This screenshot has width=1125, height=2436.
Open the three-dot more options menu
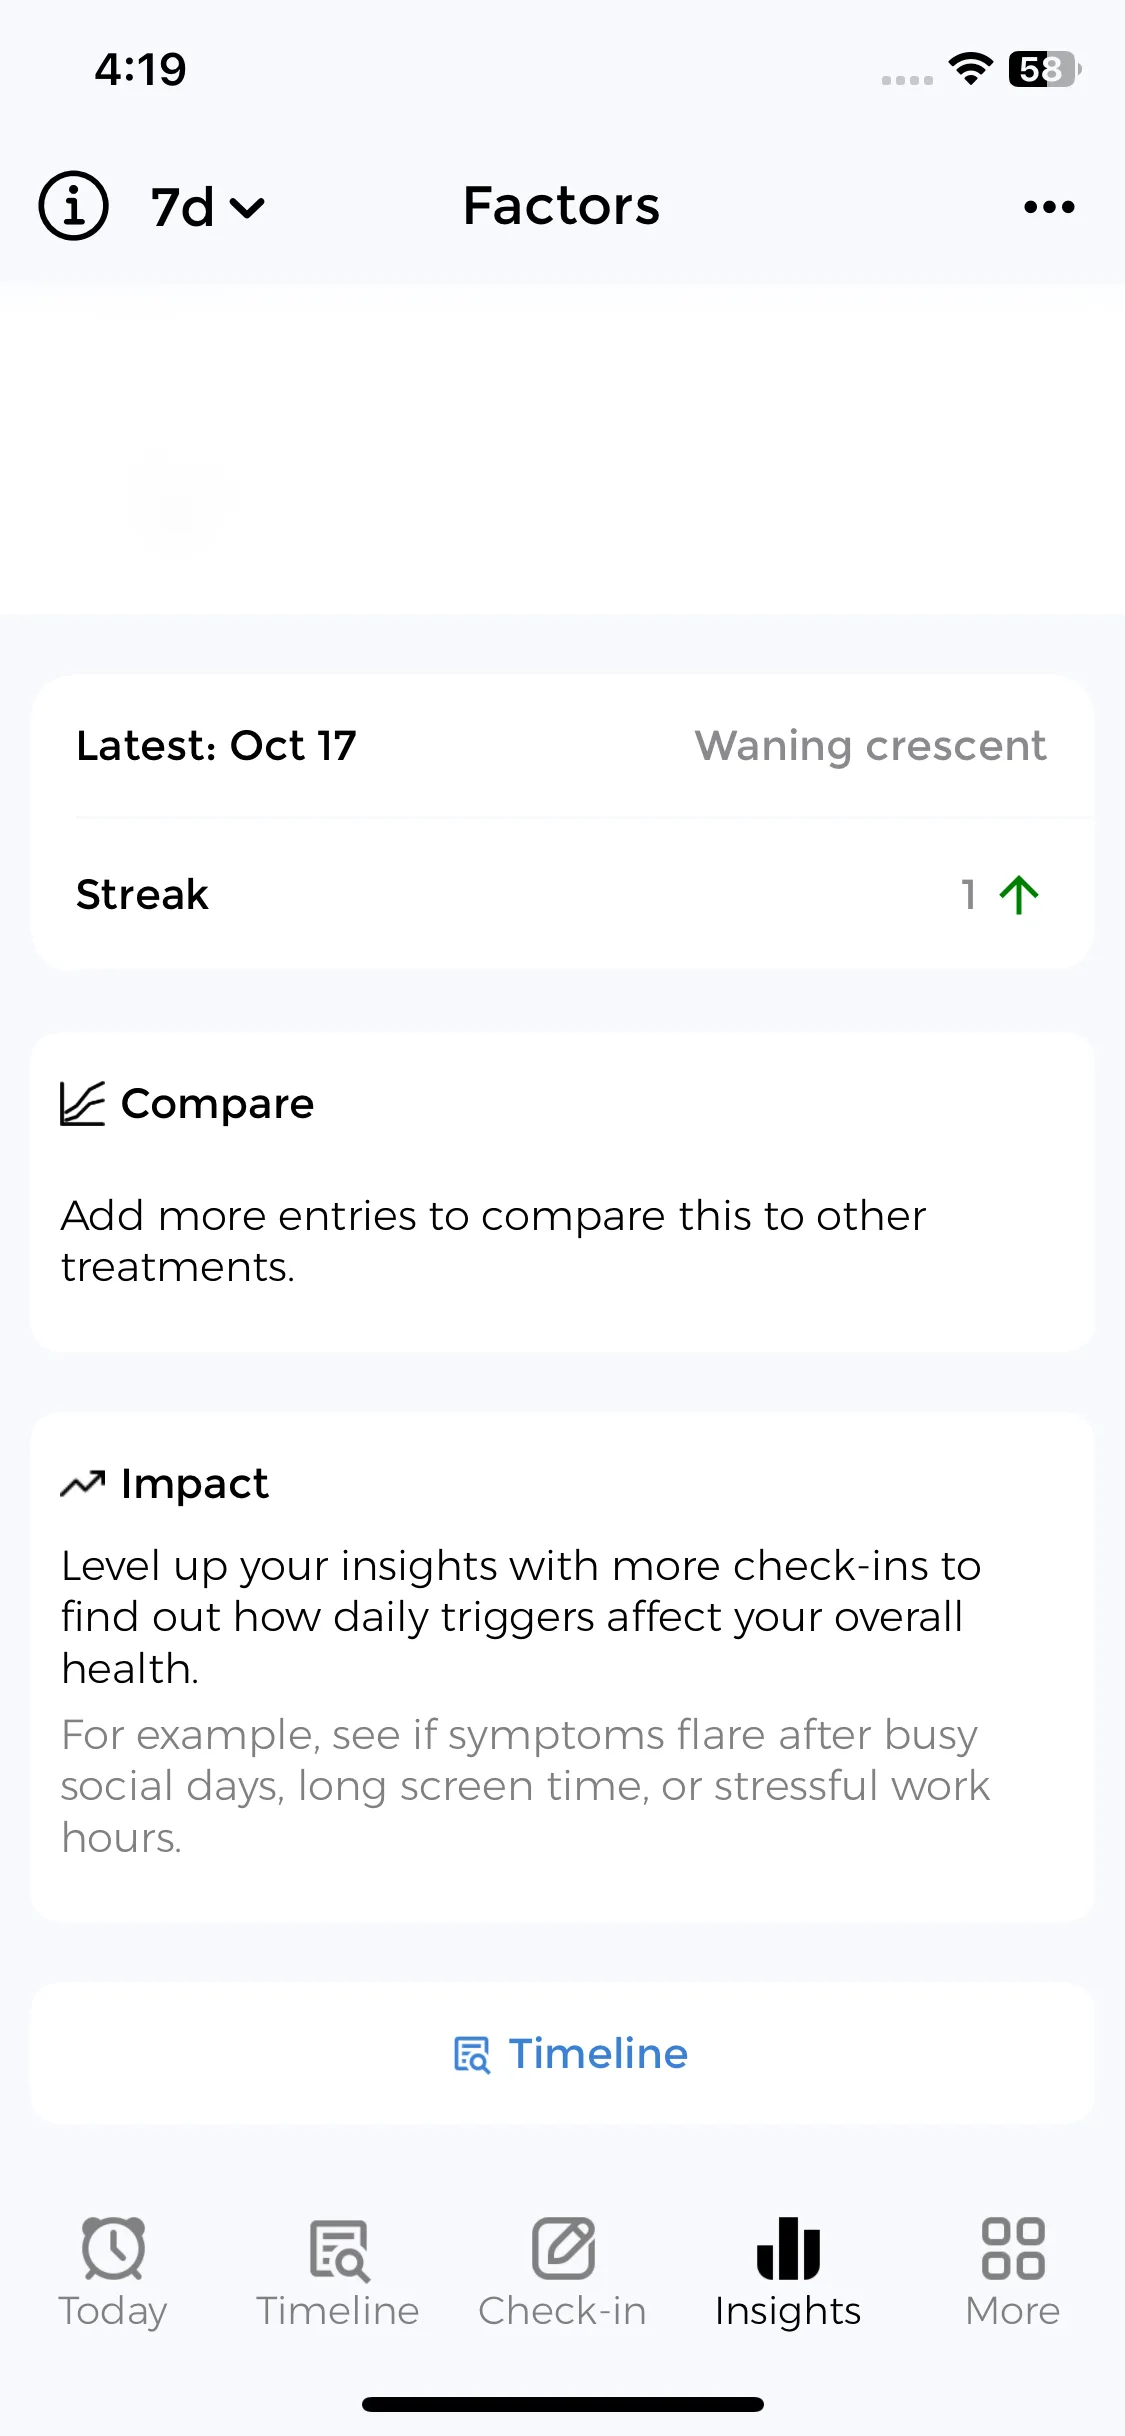click(x=1049, y=207)
